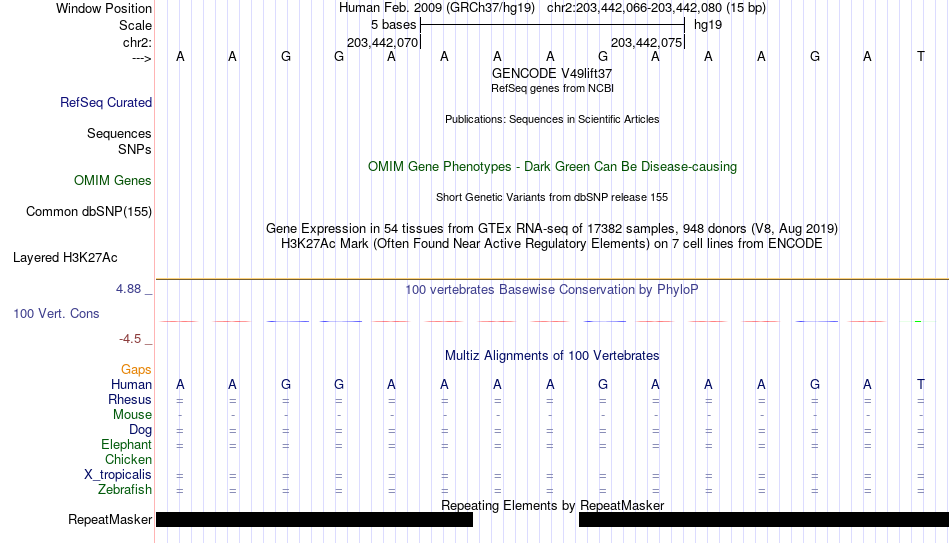Click the GTEx Gene Expression track title

click(x=552, y=228)
